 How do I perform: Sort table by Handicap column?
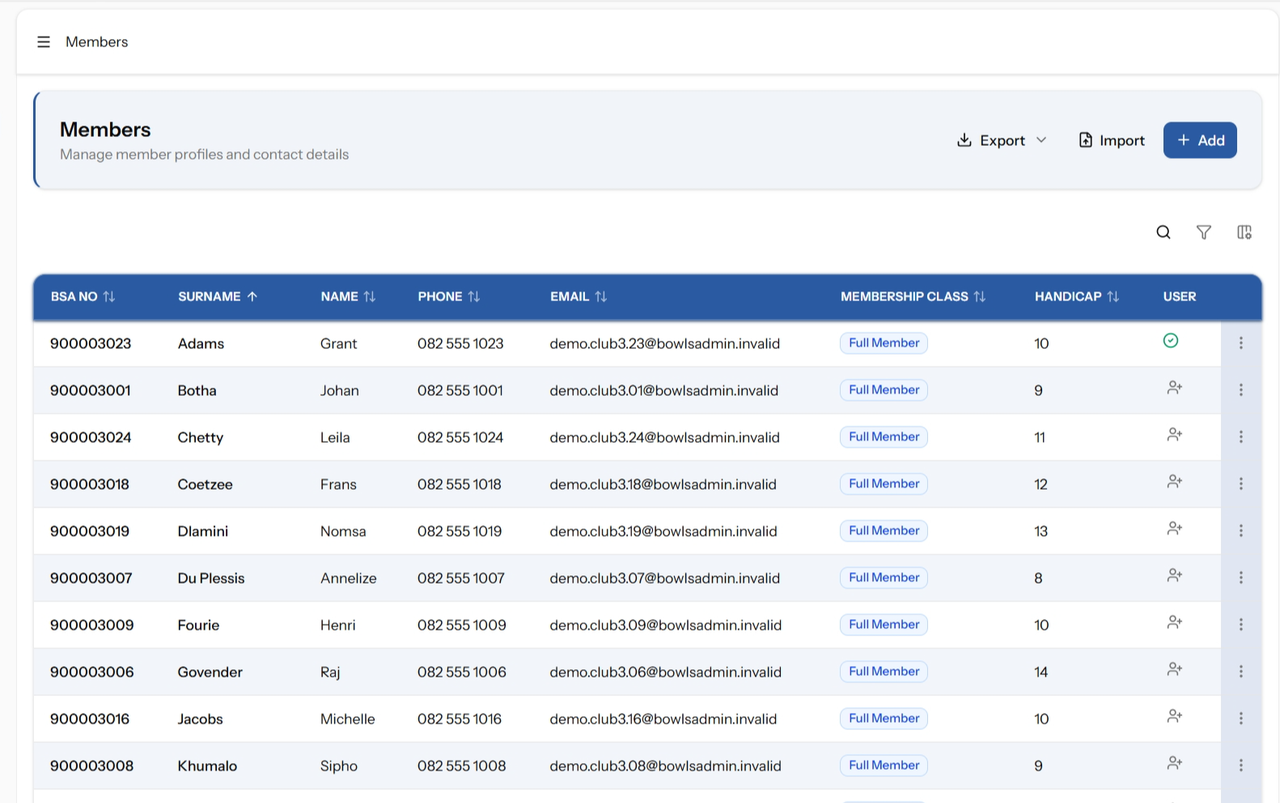1077,297
